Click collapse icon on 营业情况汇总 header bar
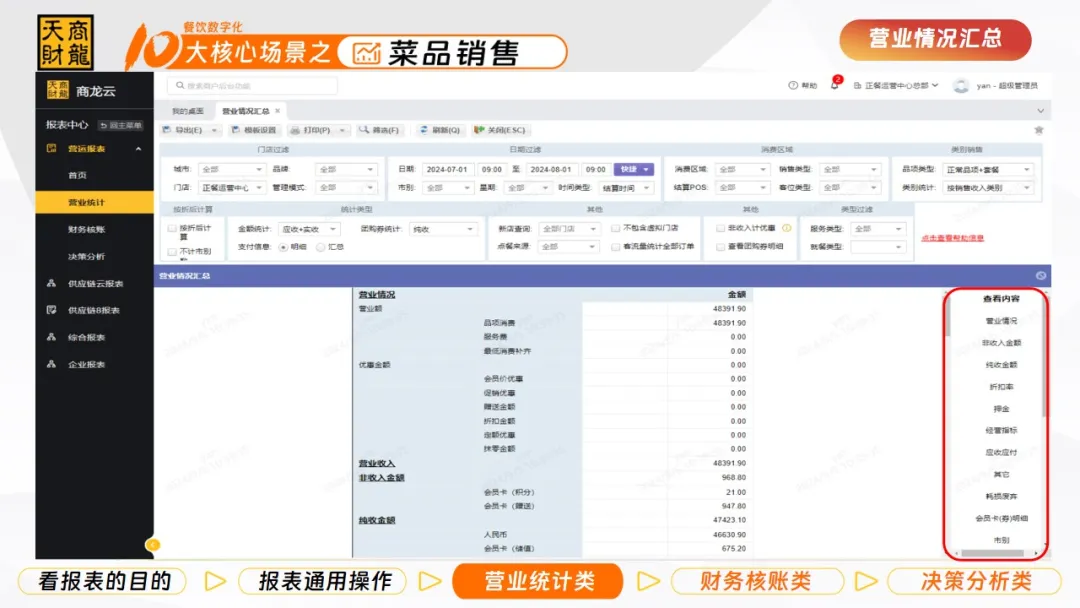Viewport: 1080px width, 608px height. (1041, 275)
